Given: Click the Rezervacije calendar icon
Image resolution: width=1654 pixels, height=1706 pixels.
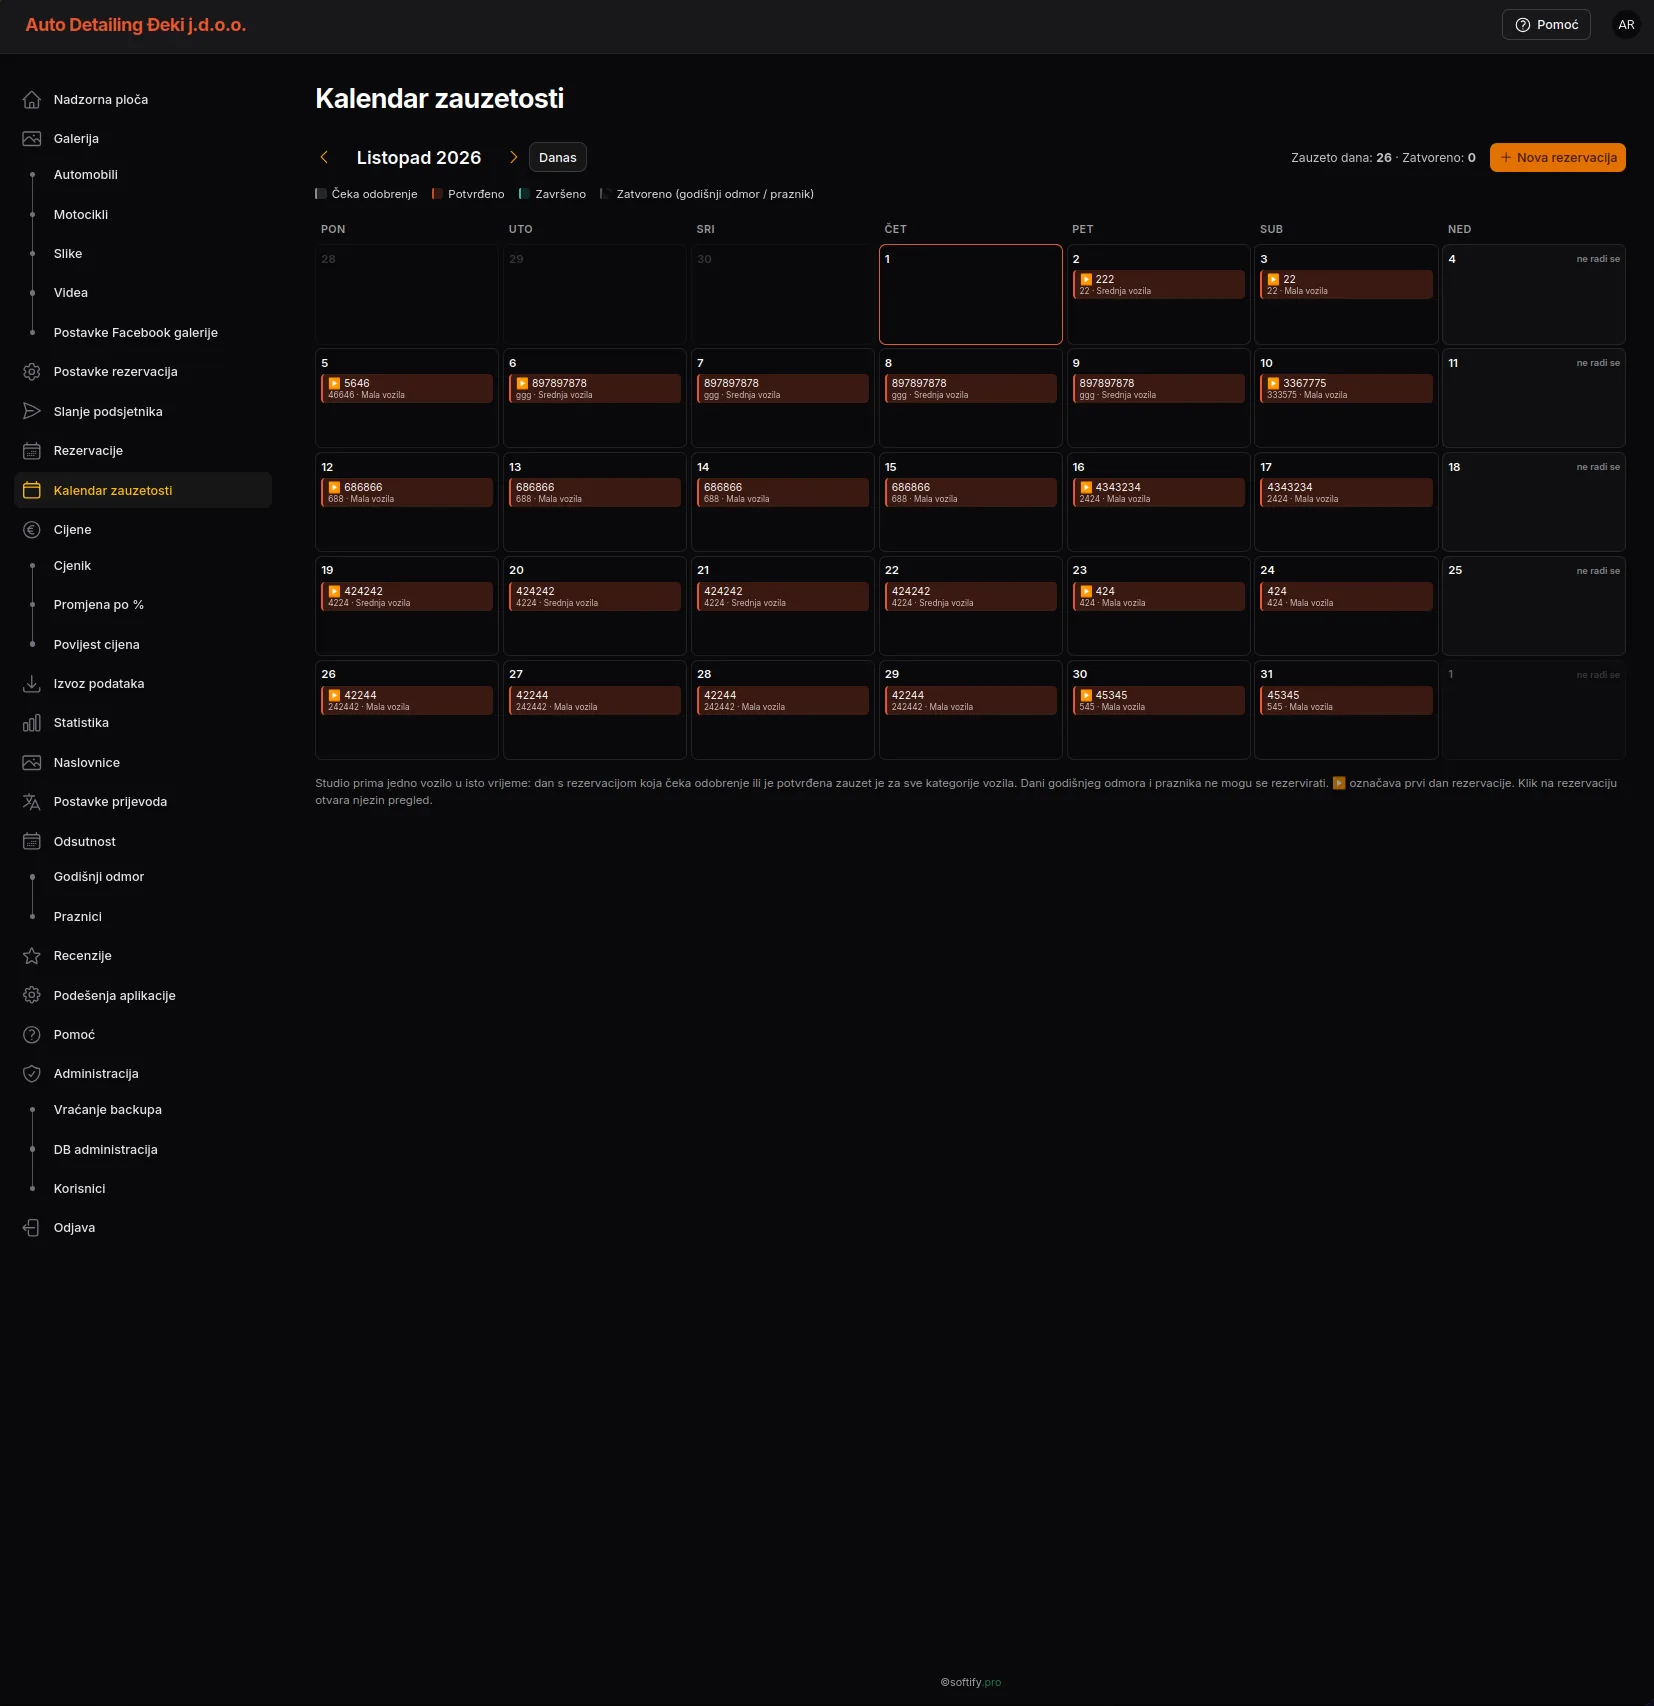Looking at the screenshot, I should coord(32,451).
